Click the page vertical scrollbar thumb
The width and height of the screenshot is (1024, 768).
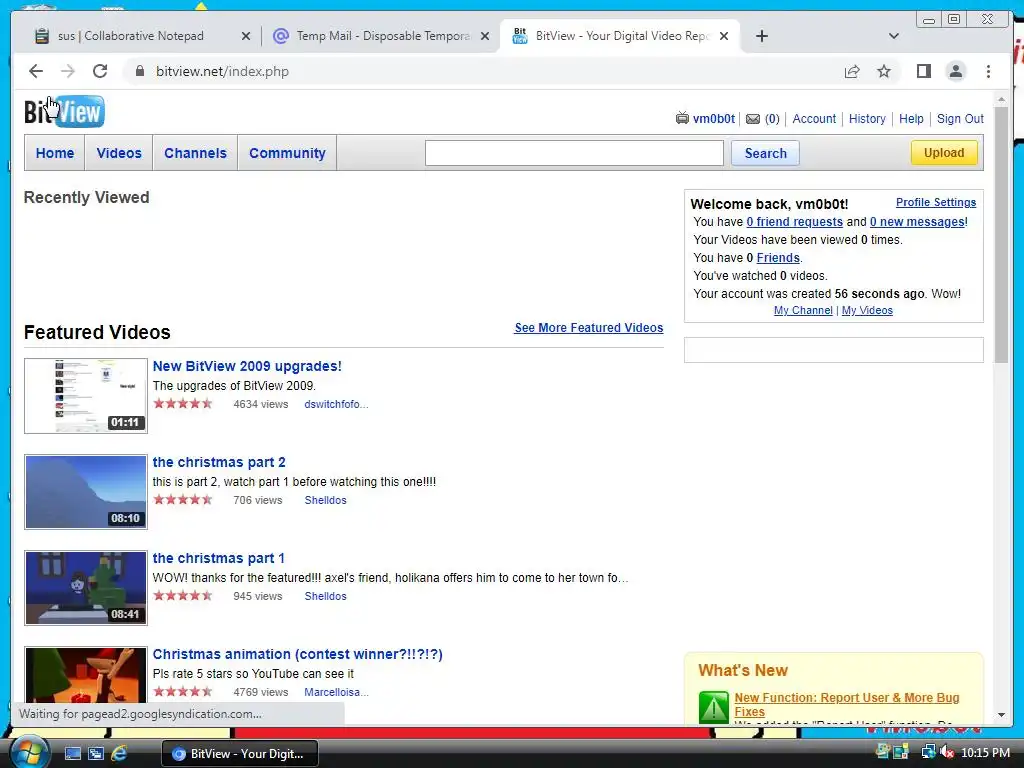pyautogui.click(x=1001, y=235)
